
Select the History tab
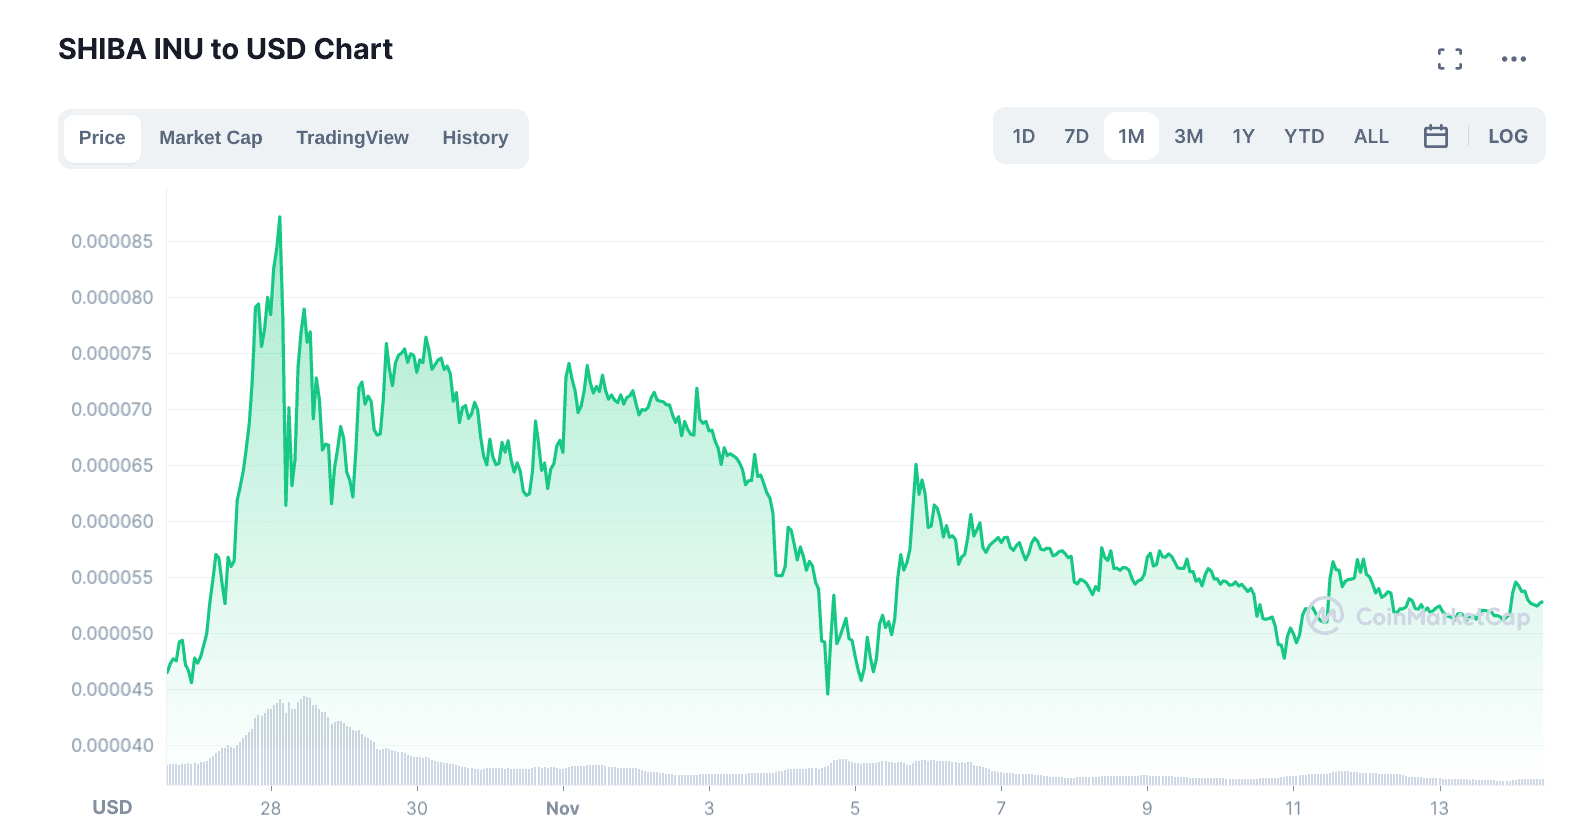click(475, 138)
